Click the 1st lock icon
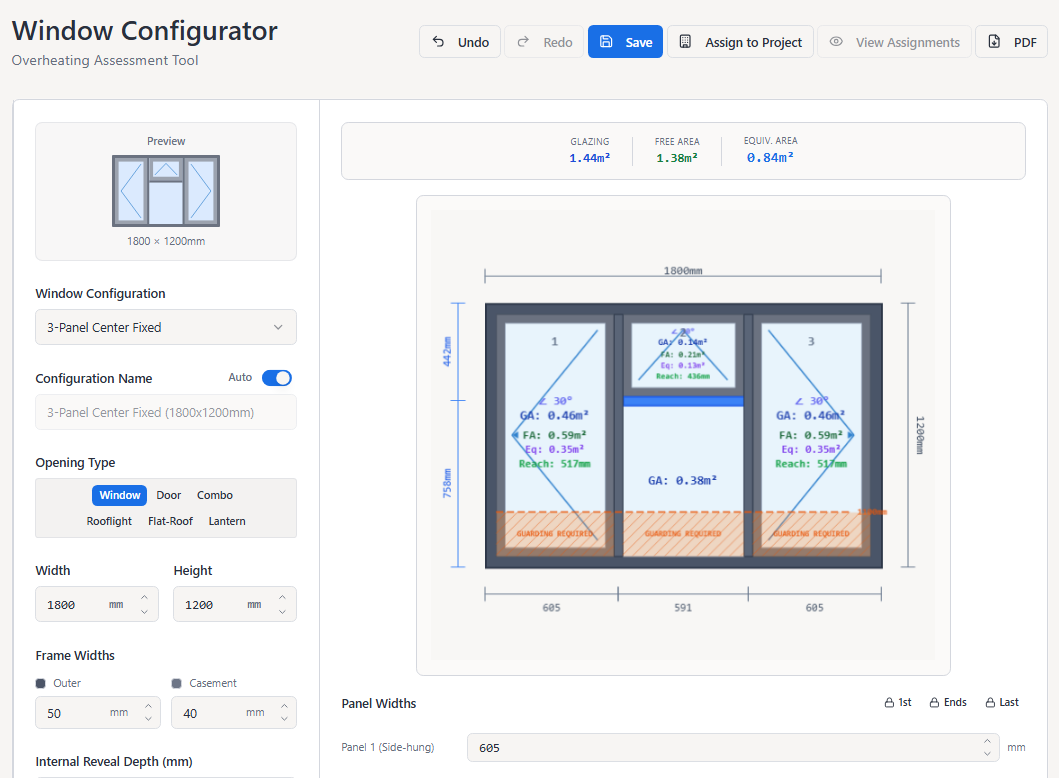1059x778 pixels. (889, 702)
